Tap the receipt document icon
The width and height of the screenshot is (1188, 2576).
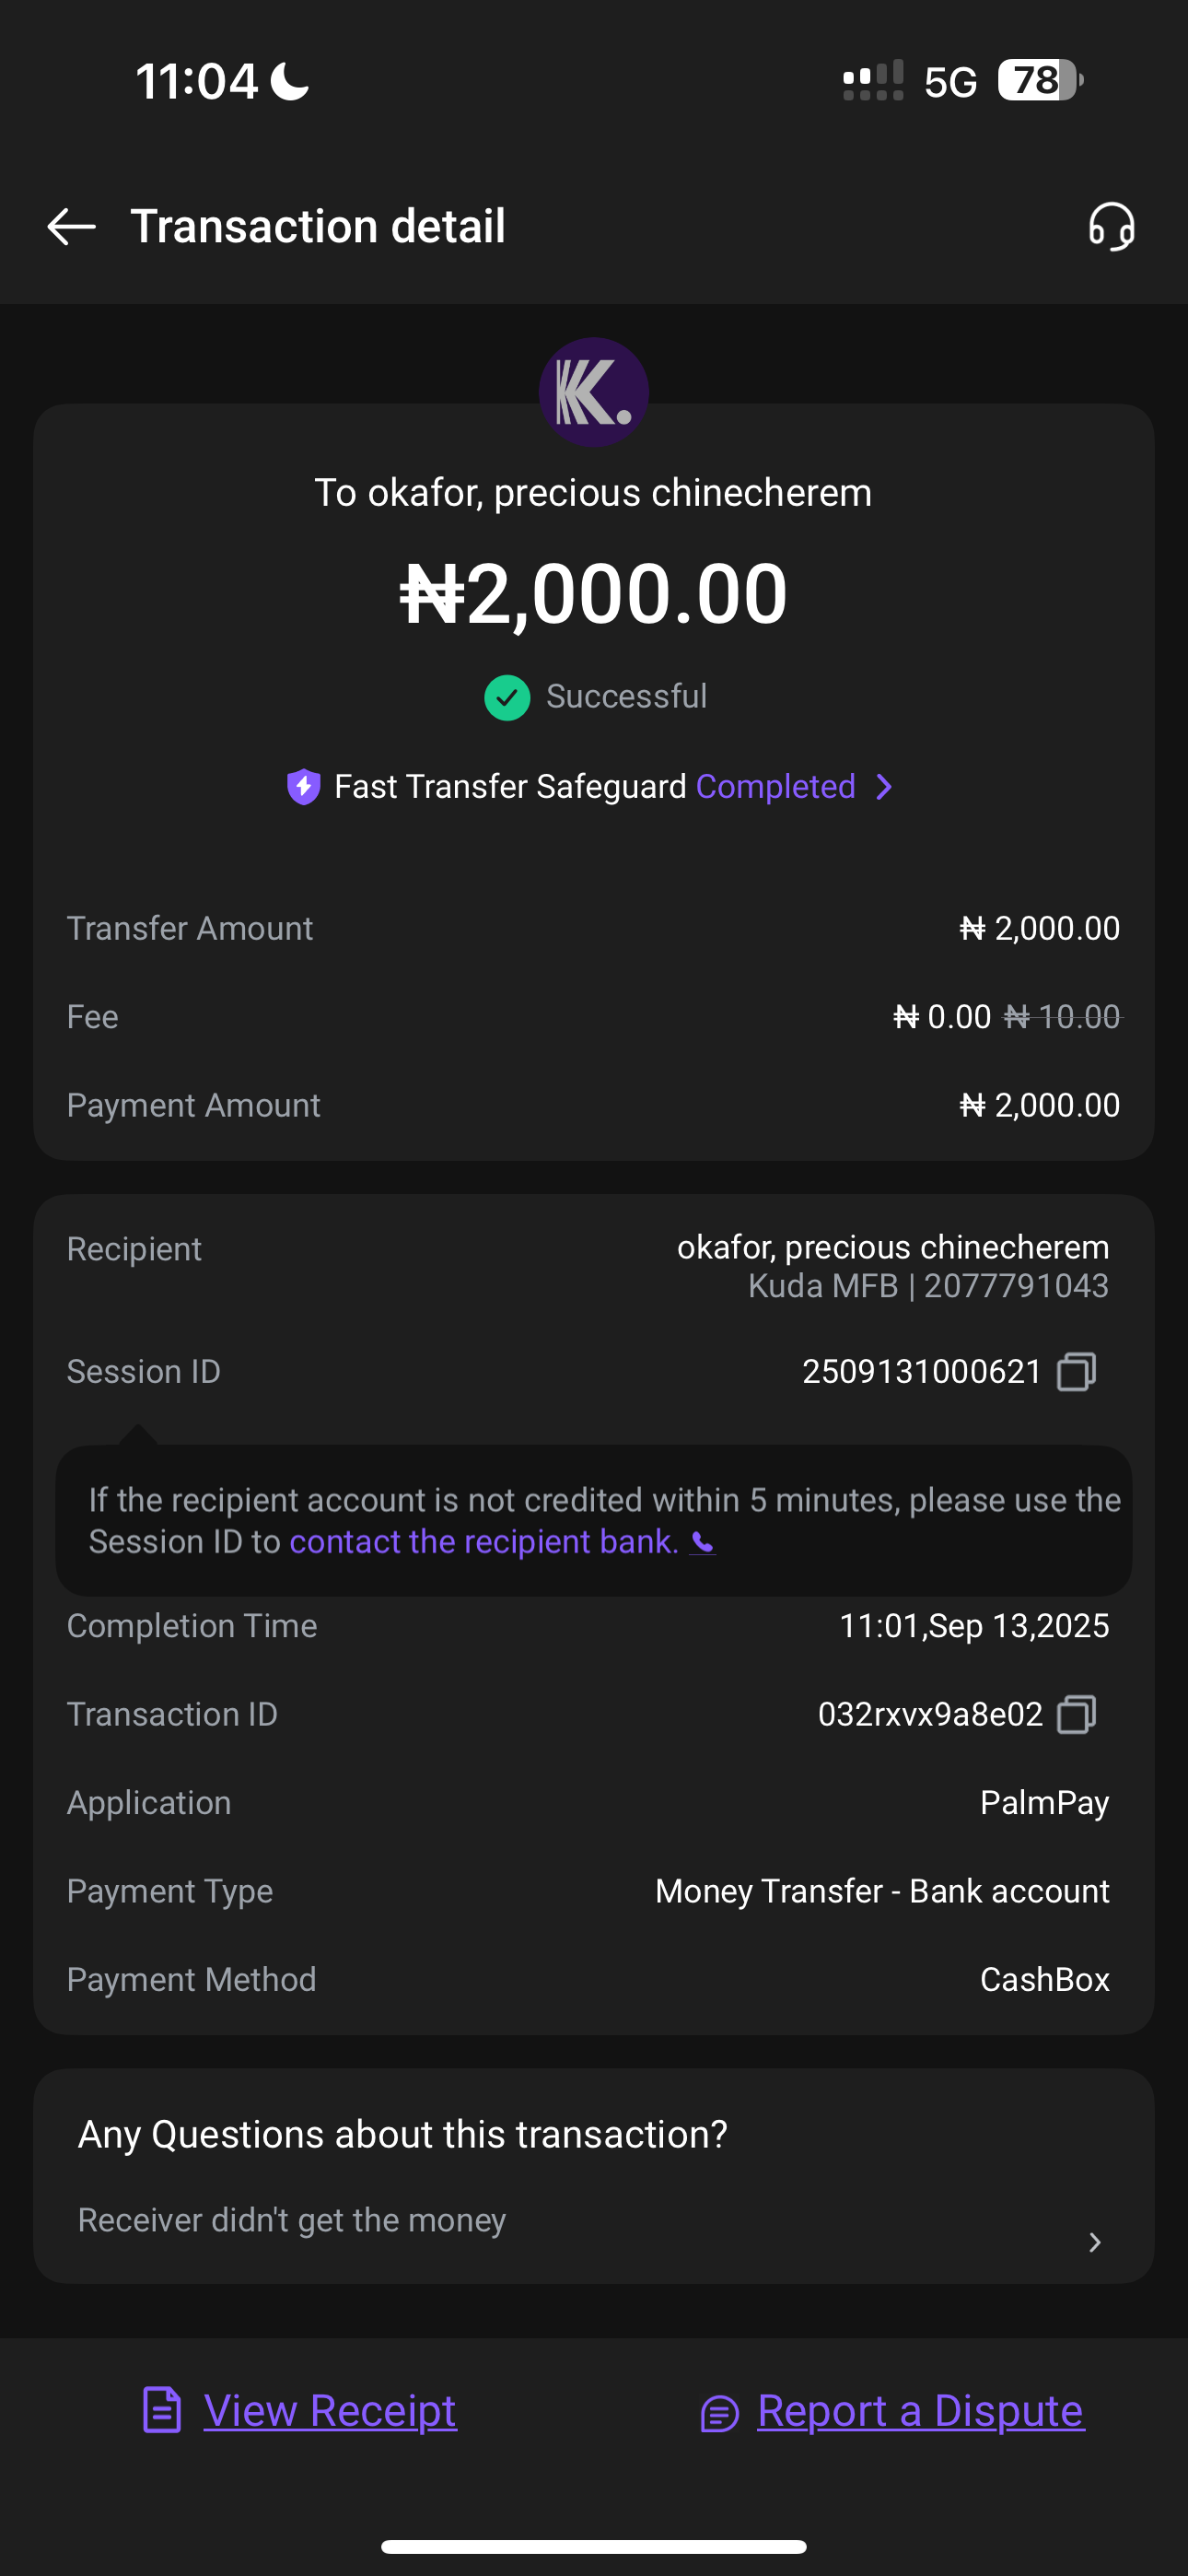tap(162, 2410)
